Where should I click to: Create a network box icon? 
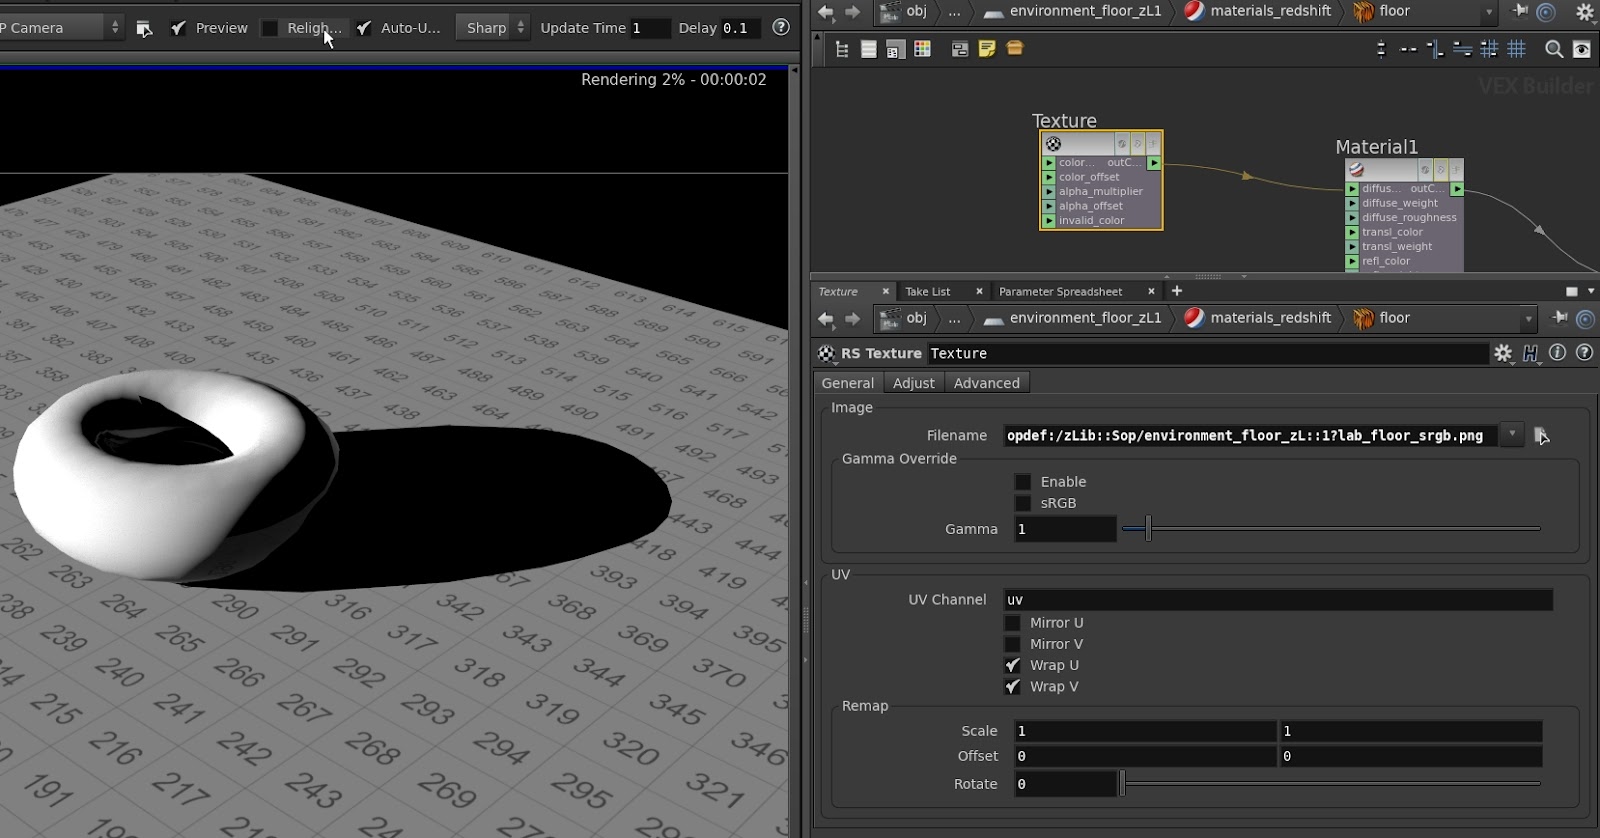tap(960, 49)
